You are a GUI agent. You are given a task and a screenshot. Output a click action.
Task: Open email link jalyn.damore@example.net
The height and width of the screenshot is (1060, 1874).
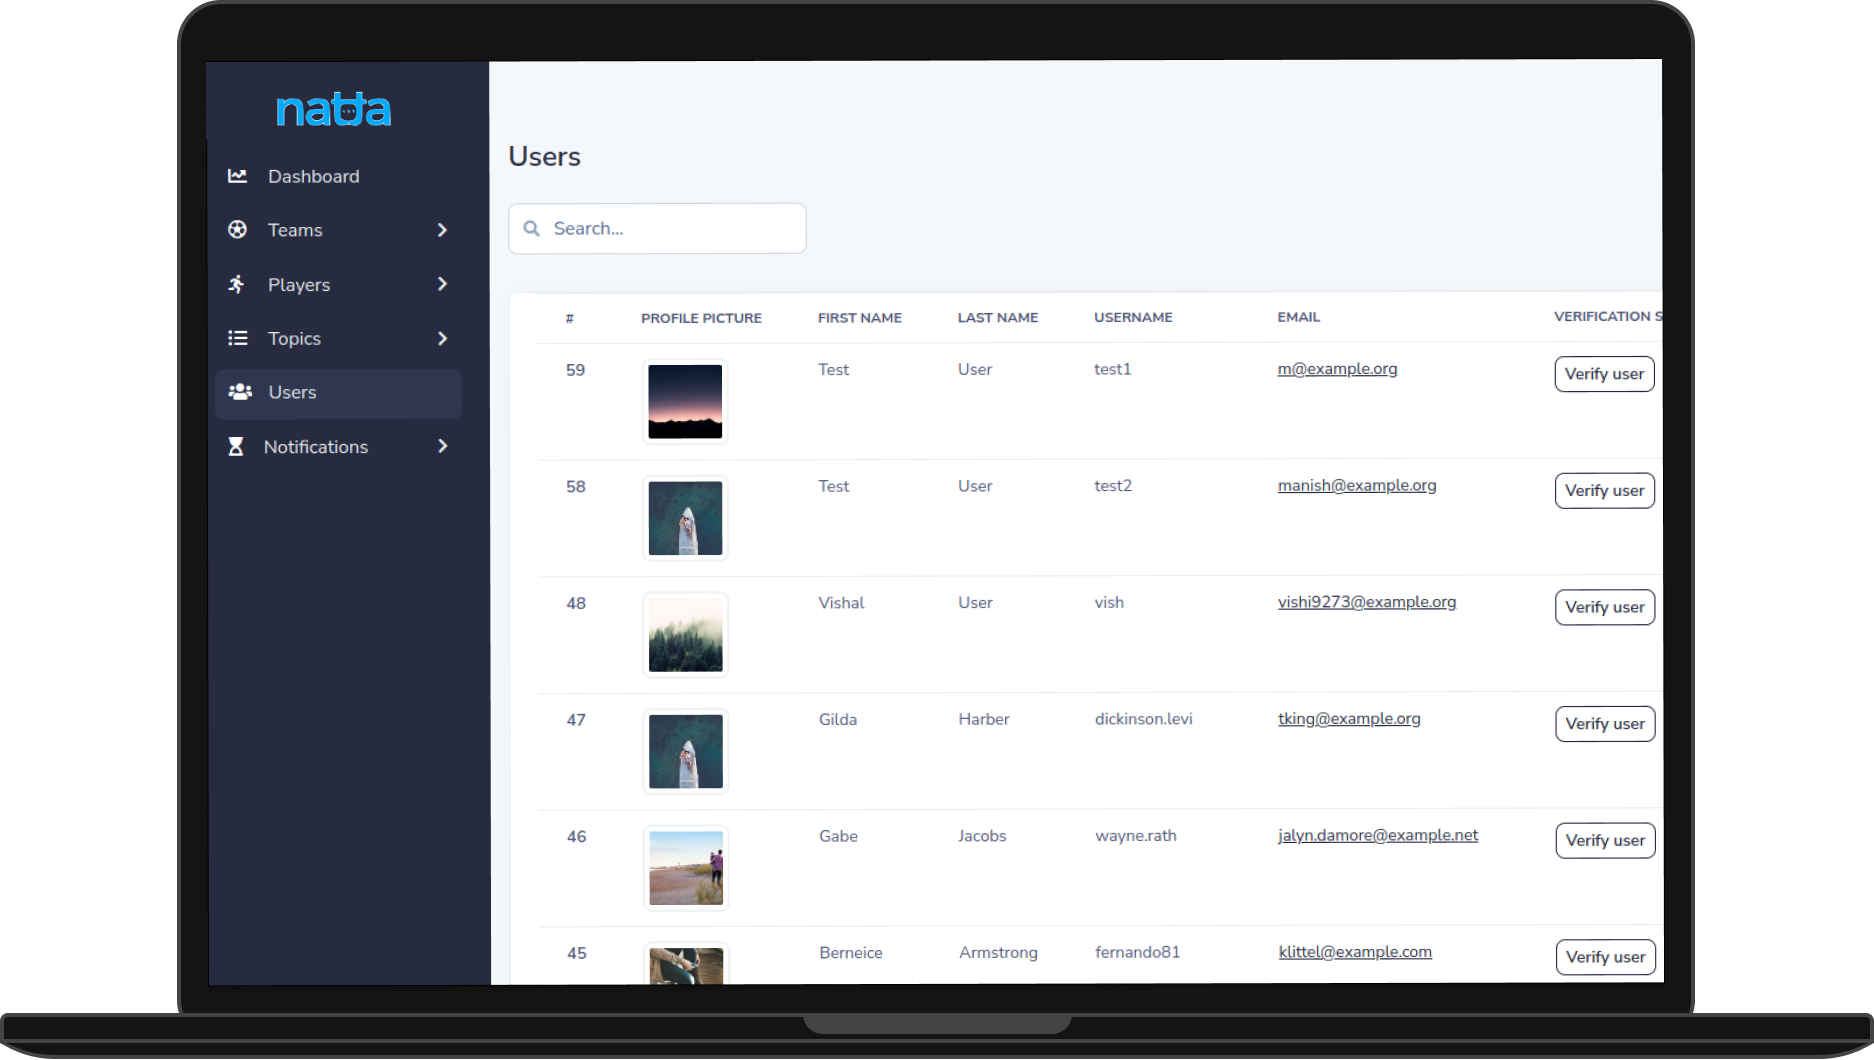pos(1377,835)
